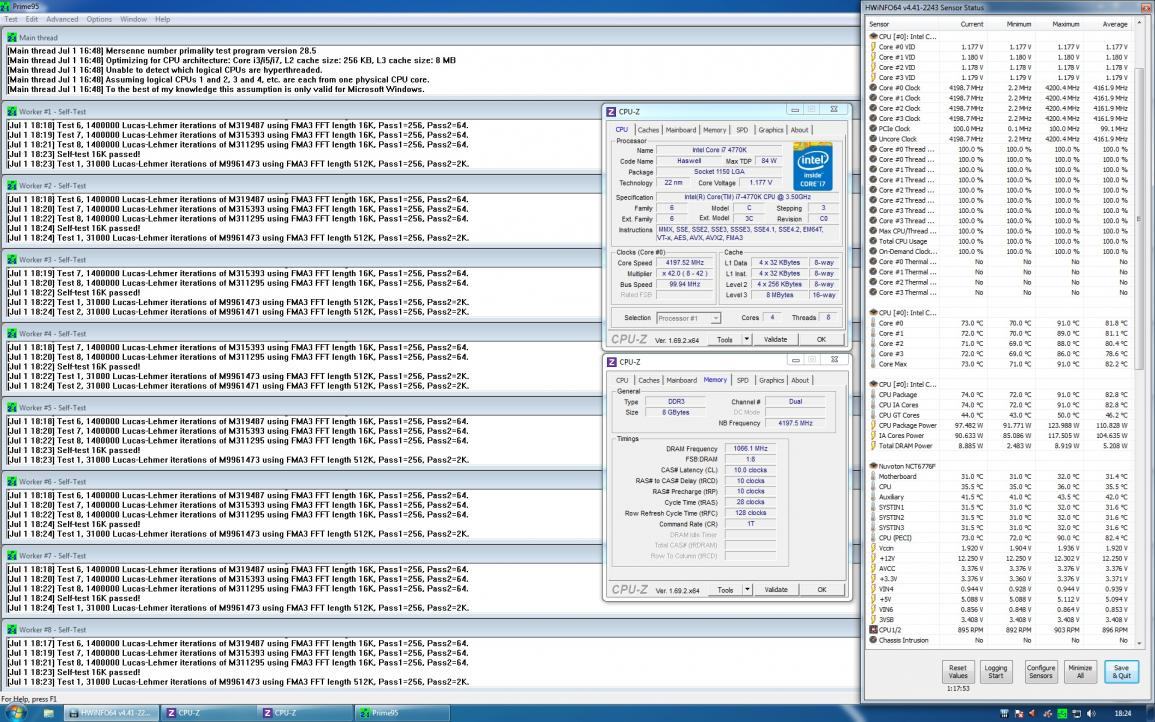Click Validate in the top CPU-Z window
1155x722 pixels.
[x=775, y=339]
